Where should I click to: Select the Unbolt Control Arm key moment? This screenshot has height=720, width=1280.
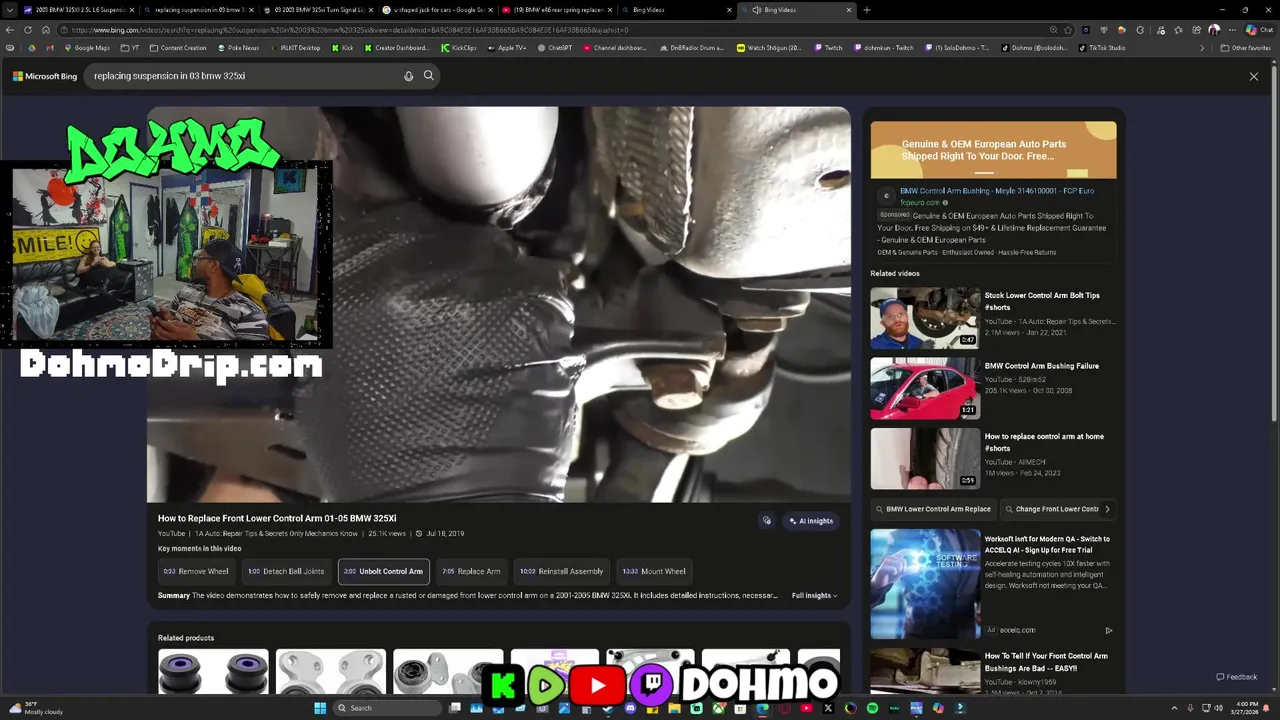point(384,571)
